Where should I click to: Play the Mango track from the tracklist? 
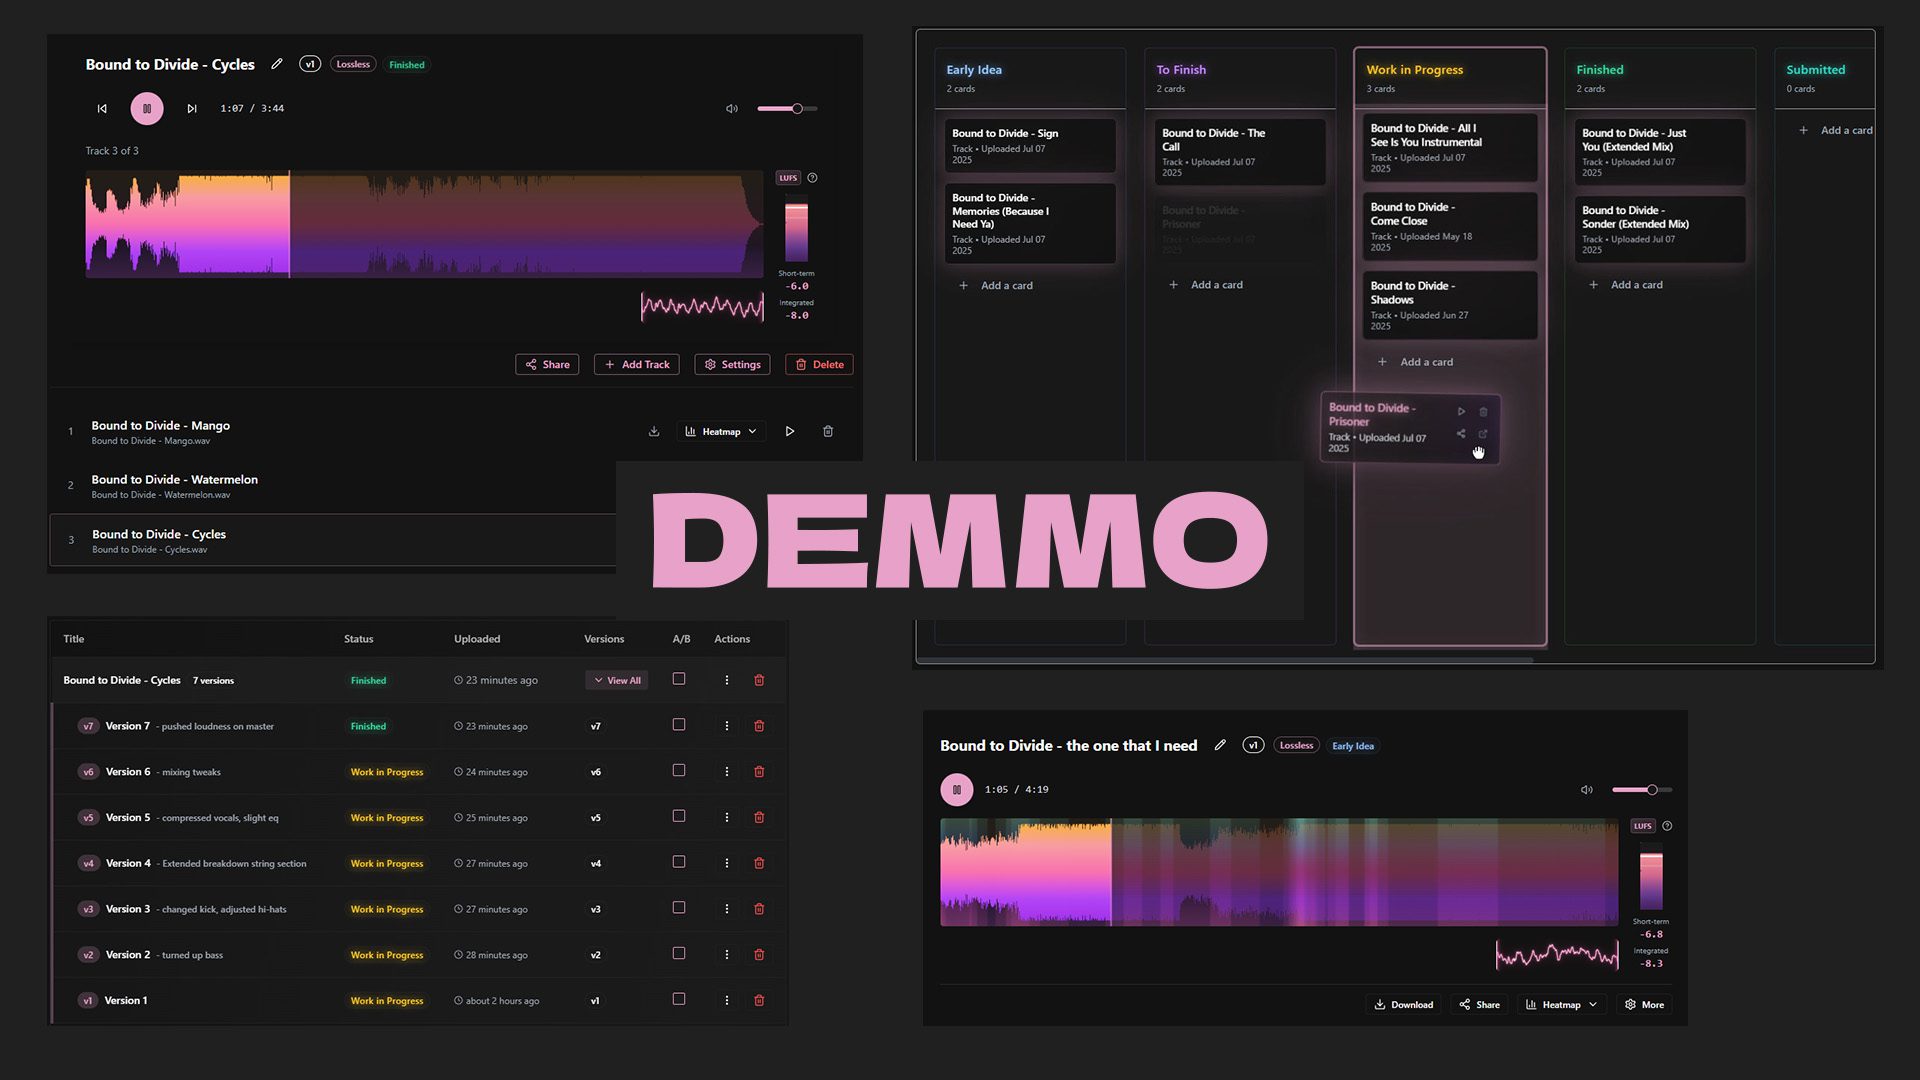[790, 431]
